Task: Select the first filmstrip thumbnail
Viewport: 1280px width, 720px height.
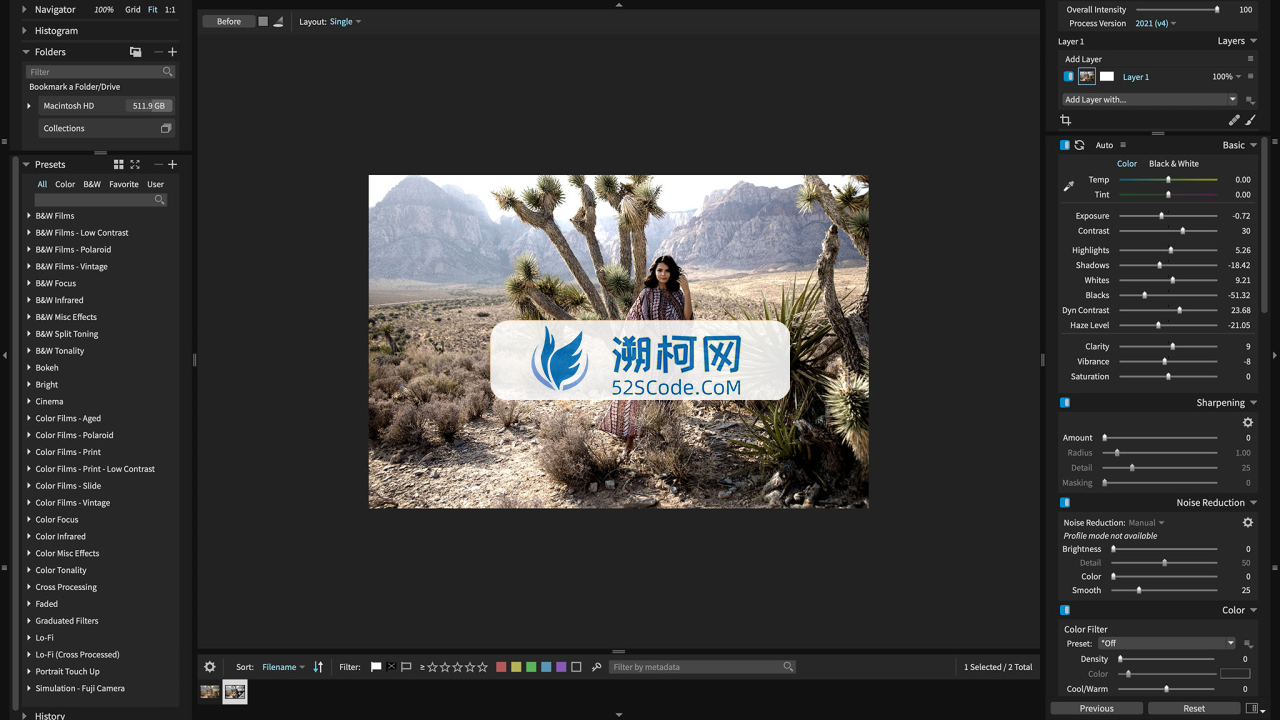Action: tap(209, 691)
